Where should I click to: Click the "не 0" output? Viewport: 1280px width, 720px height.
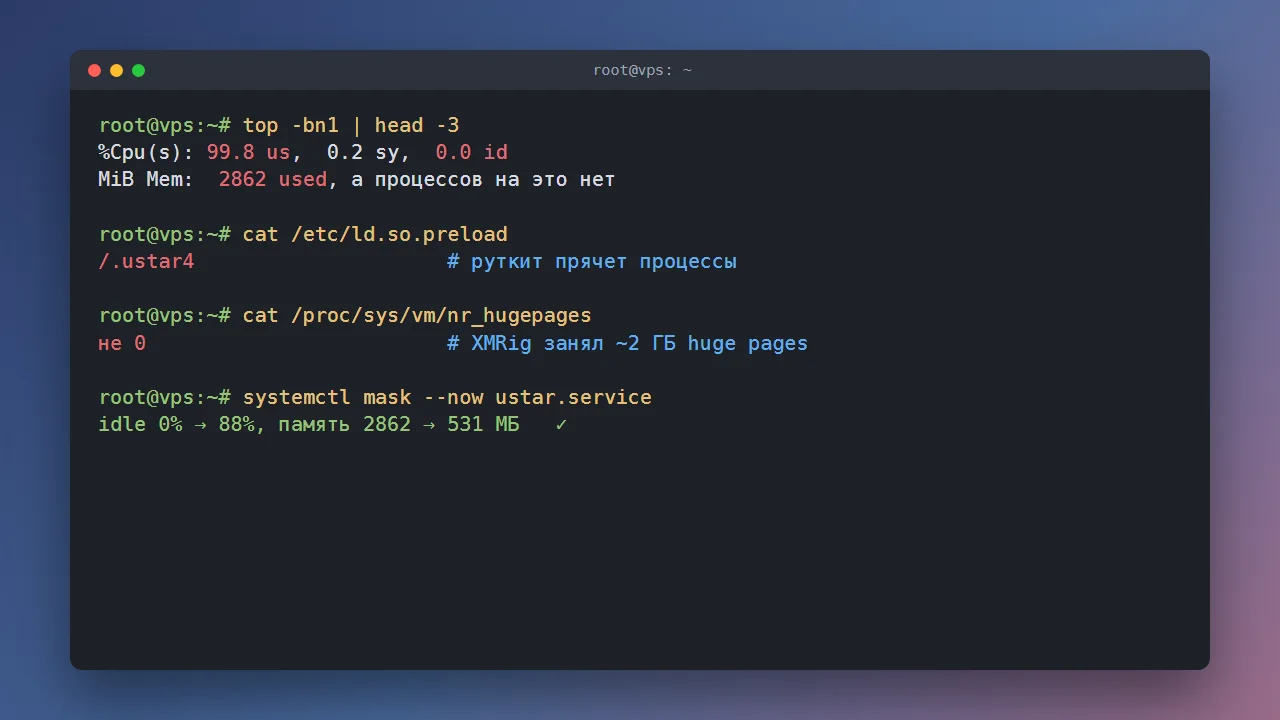[x=122, y=343]
